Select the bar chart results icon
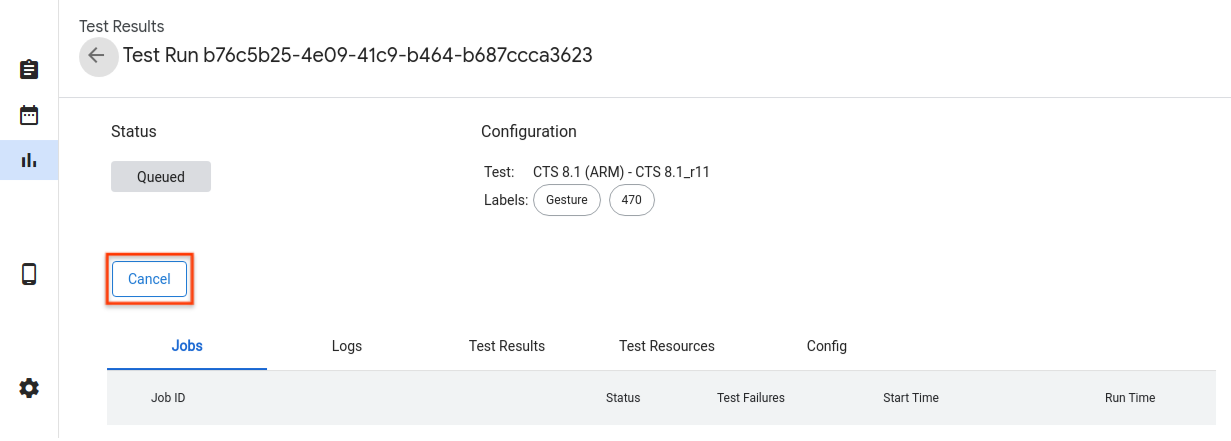This screenshot has width=1231, height=441. (29, 160)
